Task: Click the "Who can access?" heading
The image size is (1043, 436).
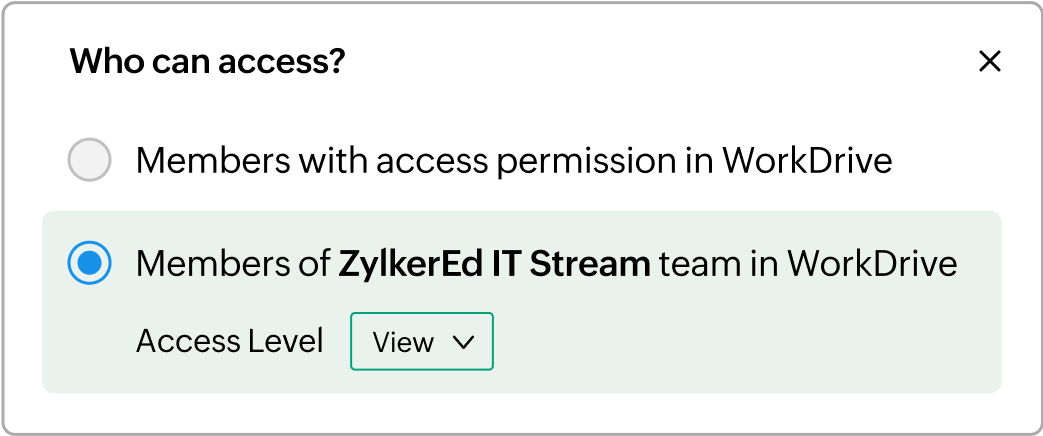Action: click(x=207, y=62)
